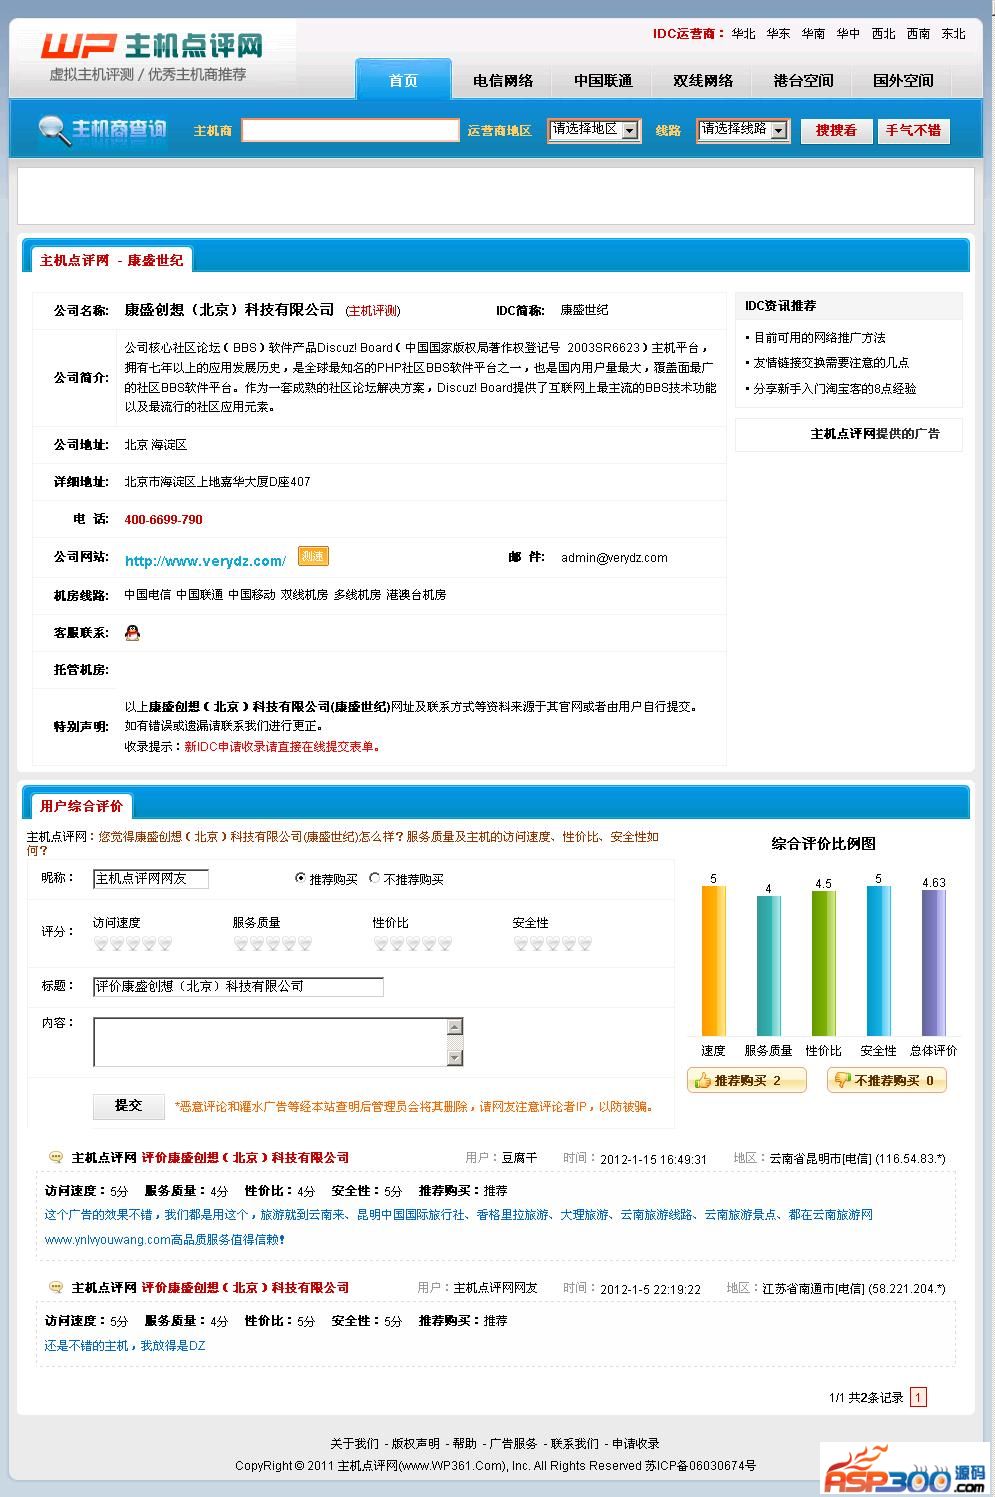Click 华中 IDC region link

pyautogui.click(x=848, y=34)
